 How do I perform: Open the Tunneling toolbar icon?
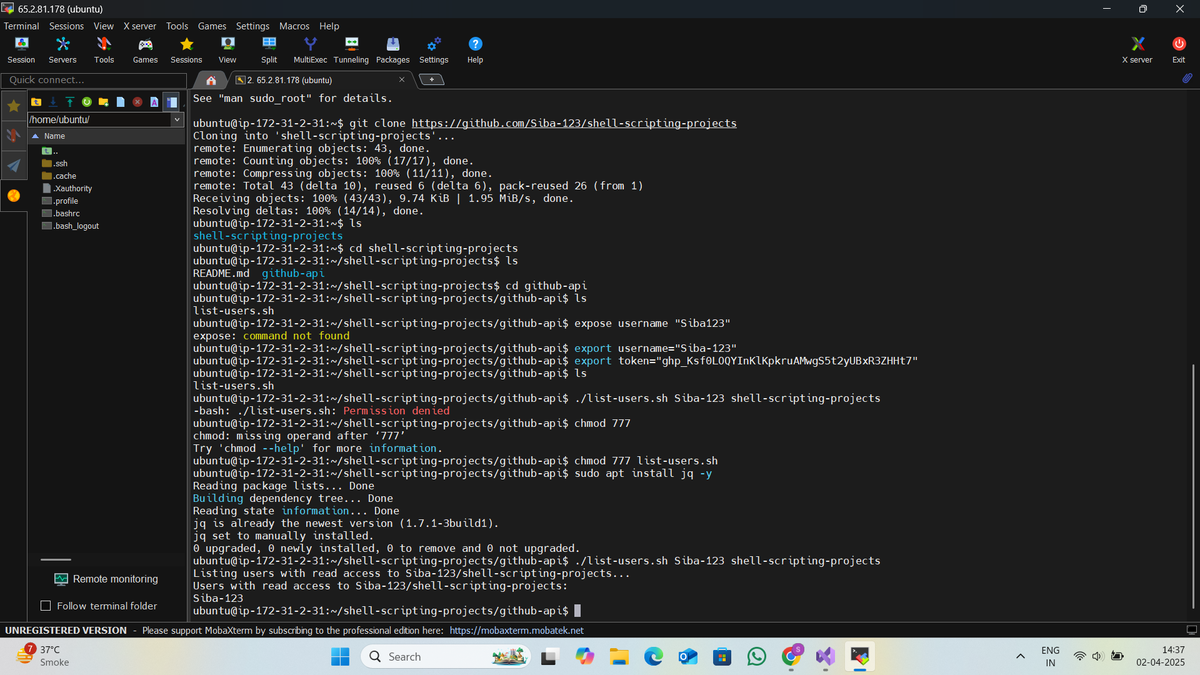(x=351, y=50)
